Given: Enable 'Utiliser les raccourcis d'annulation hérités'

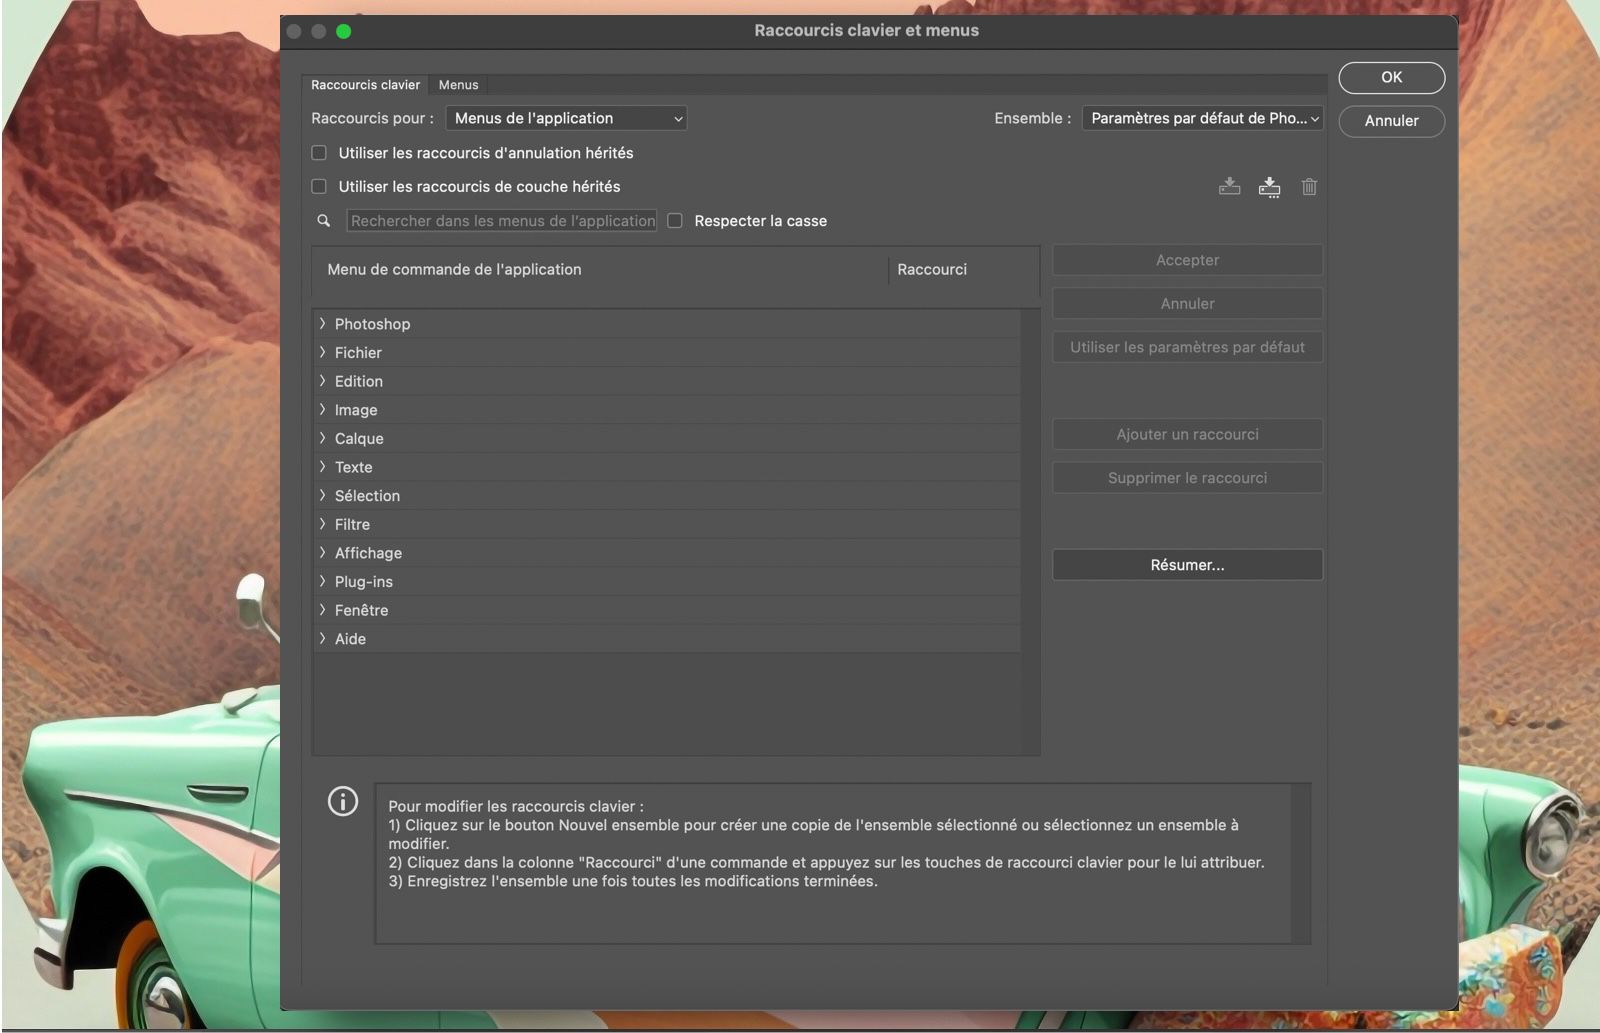Looking at the screenshot, I should tap(318, 152).
